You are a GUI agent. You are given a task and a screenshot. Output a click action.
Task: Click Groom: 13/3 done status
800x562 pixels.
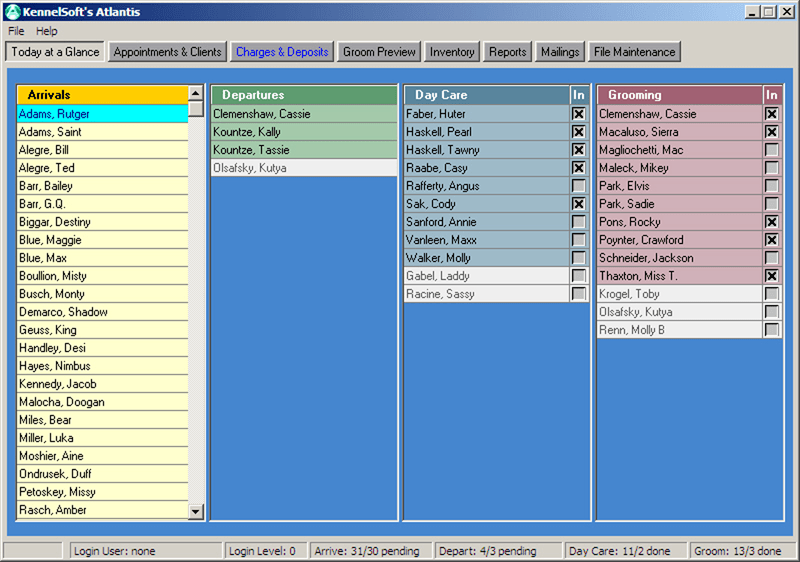pos(742,551)
